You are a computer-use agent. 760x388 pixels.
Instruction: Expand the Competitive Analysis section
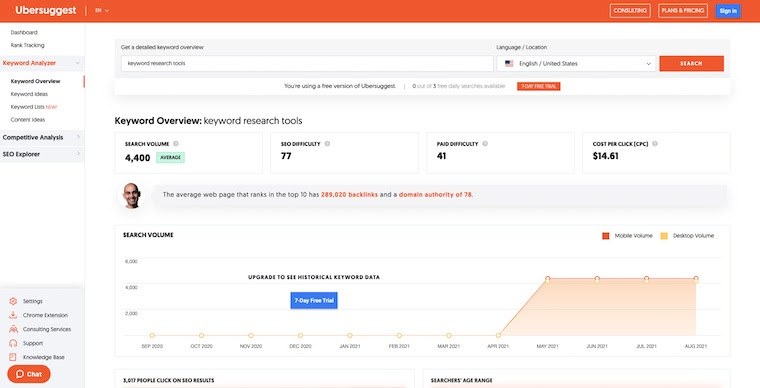click(42, 138)
